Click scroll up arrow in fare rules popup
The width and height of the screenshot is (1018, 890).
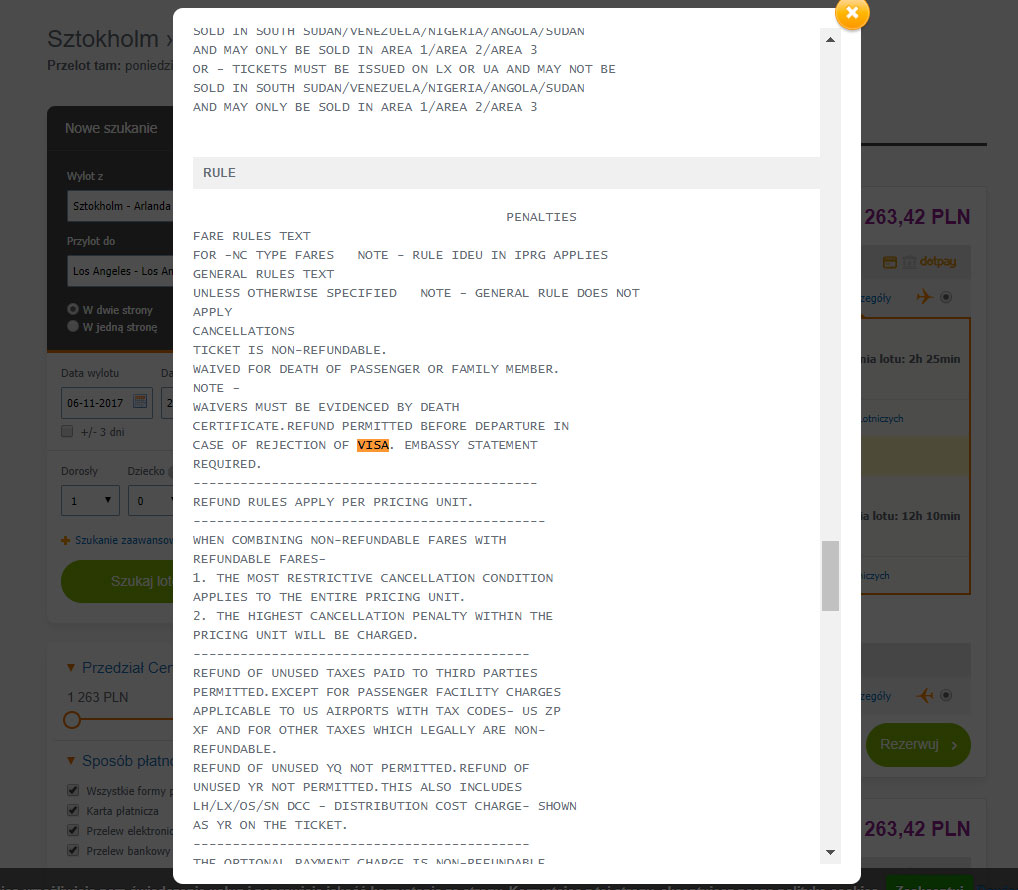click(830, 40)
